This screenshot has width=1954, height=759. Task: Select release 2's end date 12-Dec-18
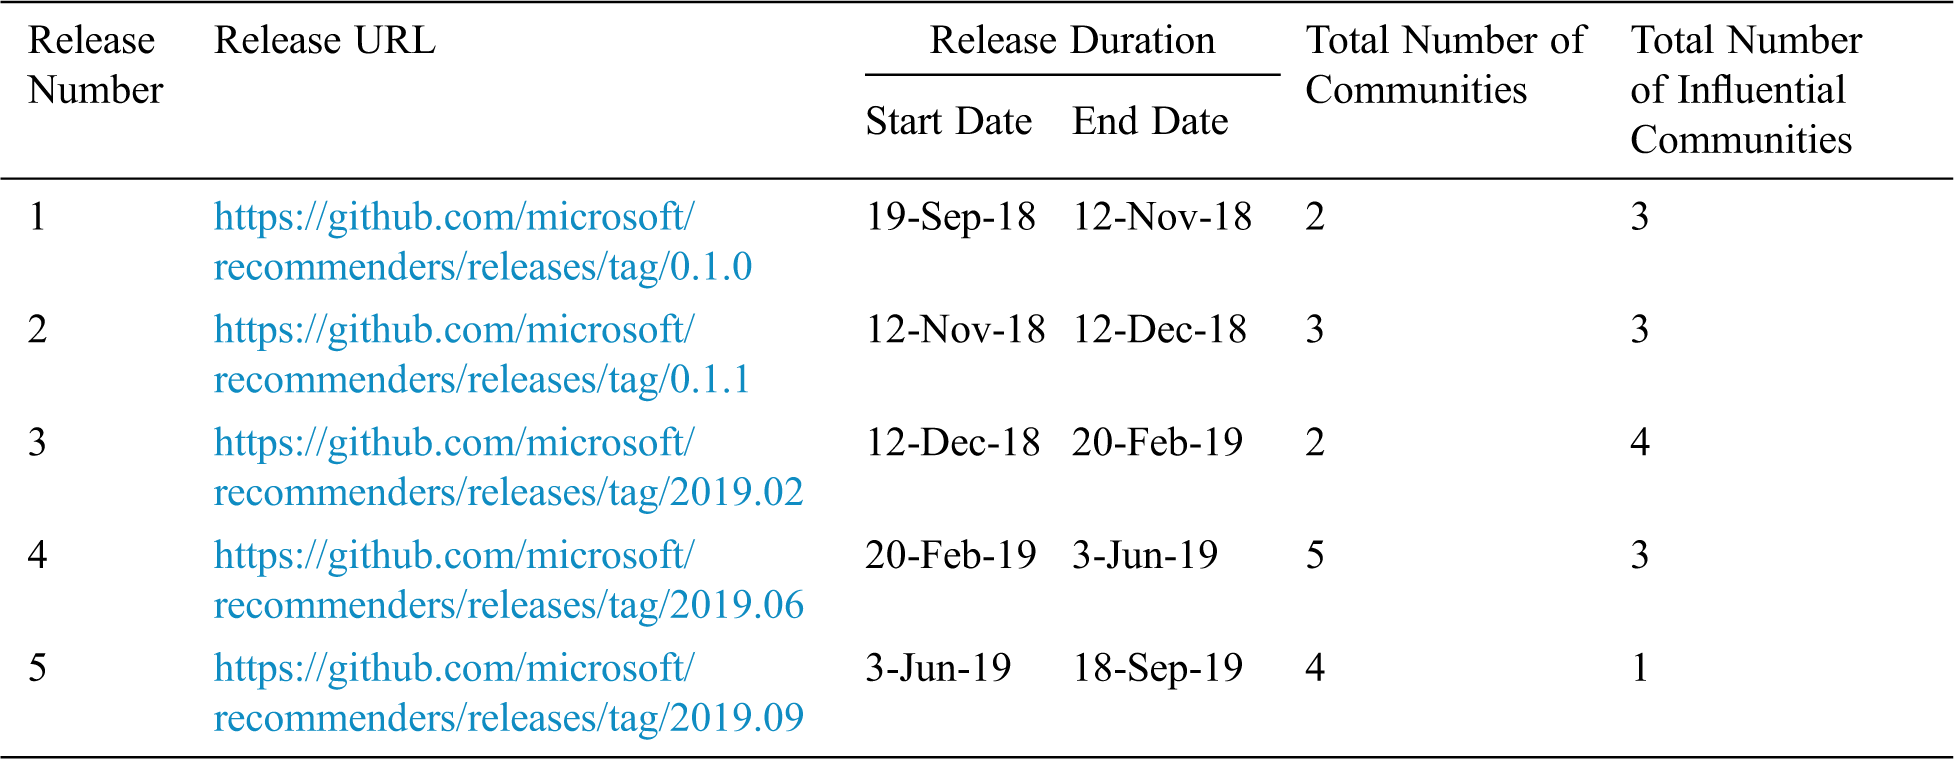click(x=1159, y=330)
